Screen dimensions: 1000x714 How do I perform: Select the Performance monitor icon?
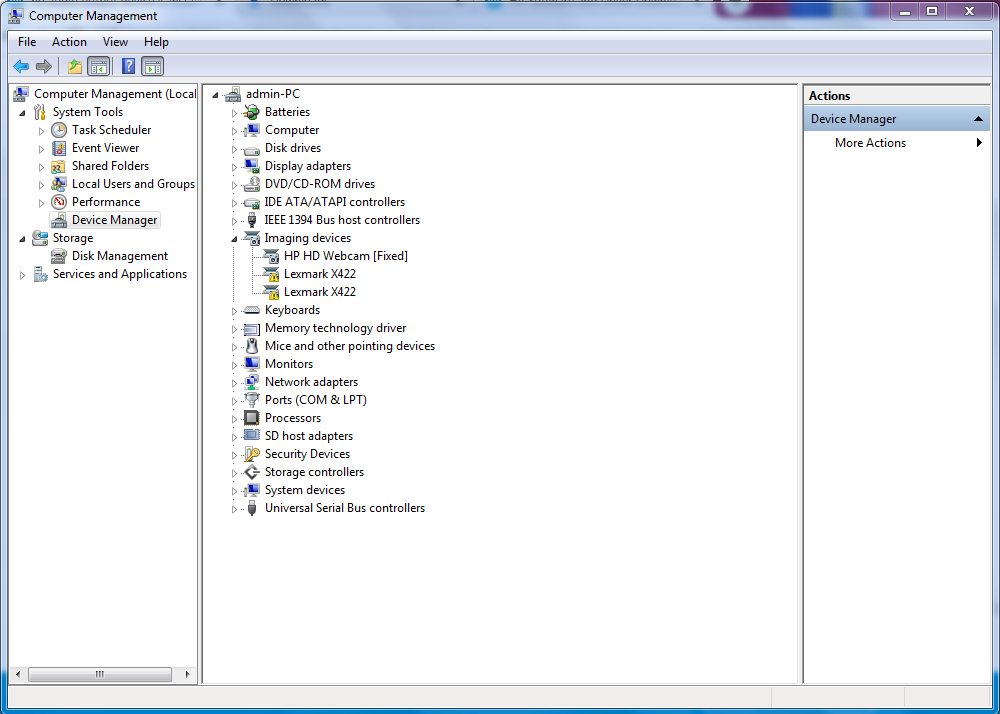click(58, 201)
